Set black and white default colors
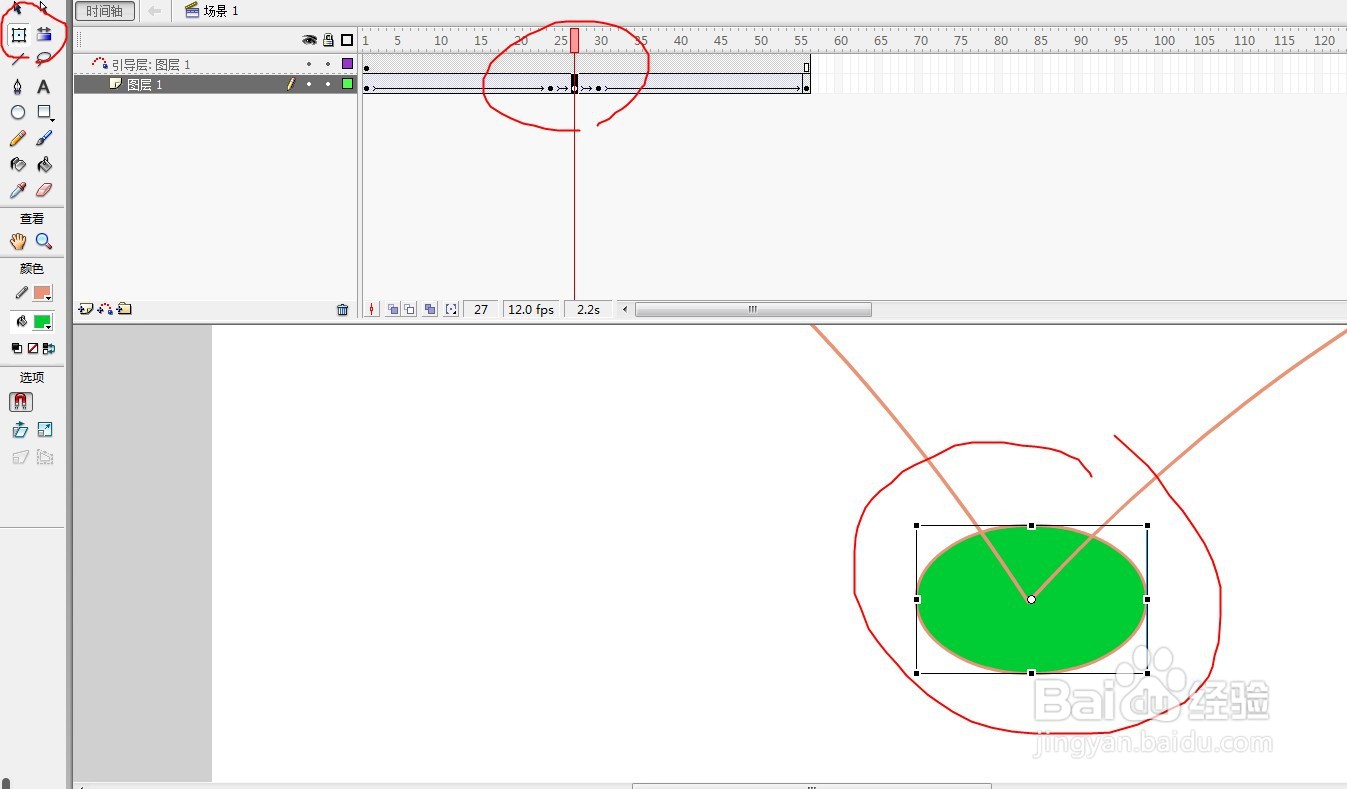The width and height of the screenshot is (1347, 789). point(16,348)
